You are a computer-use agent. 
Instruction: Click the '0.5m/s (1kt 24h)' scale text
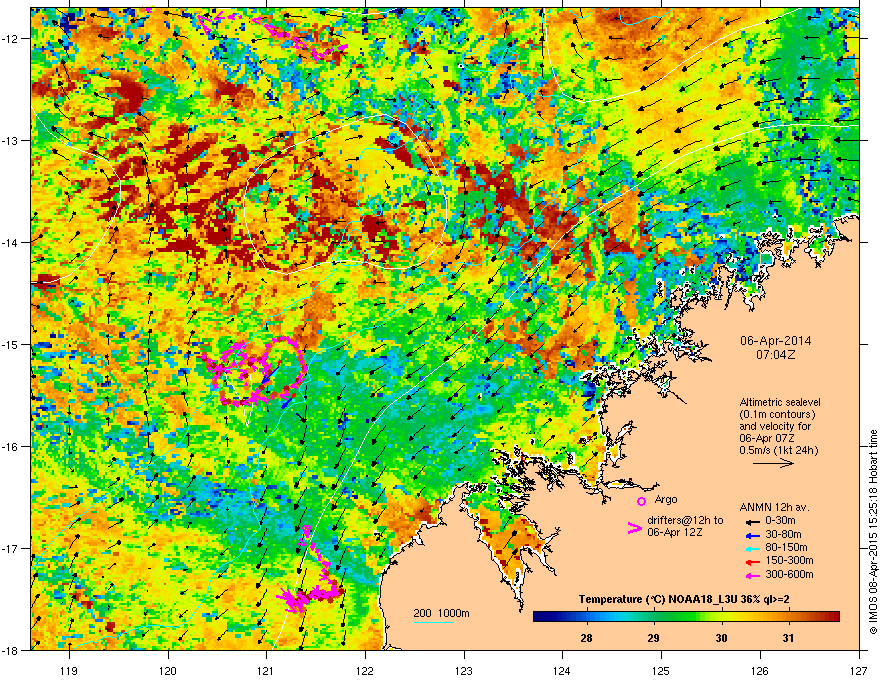point(778,450)
